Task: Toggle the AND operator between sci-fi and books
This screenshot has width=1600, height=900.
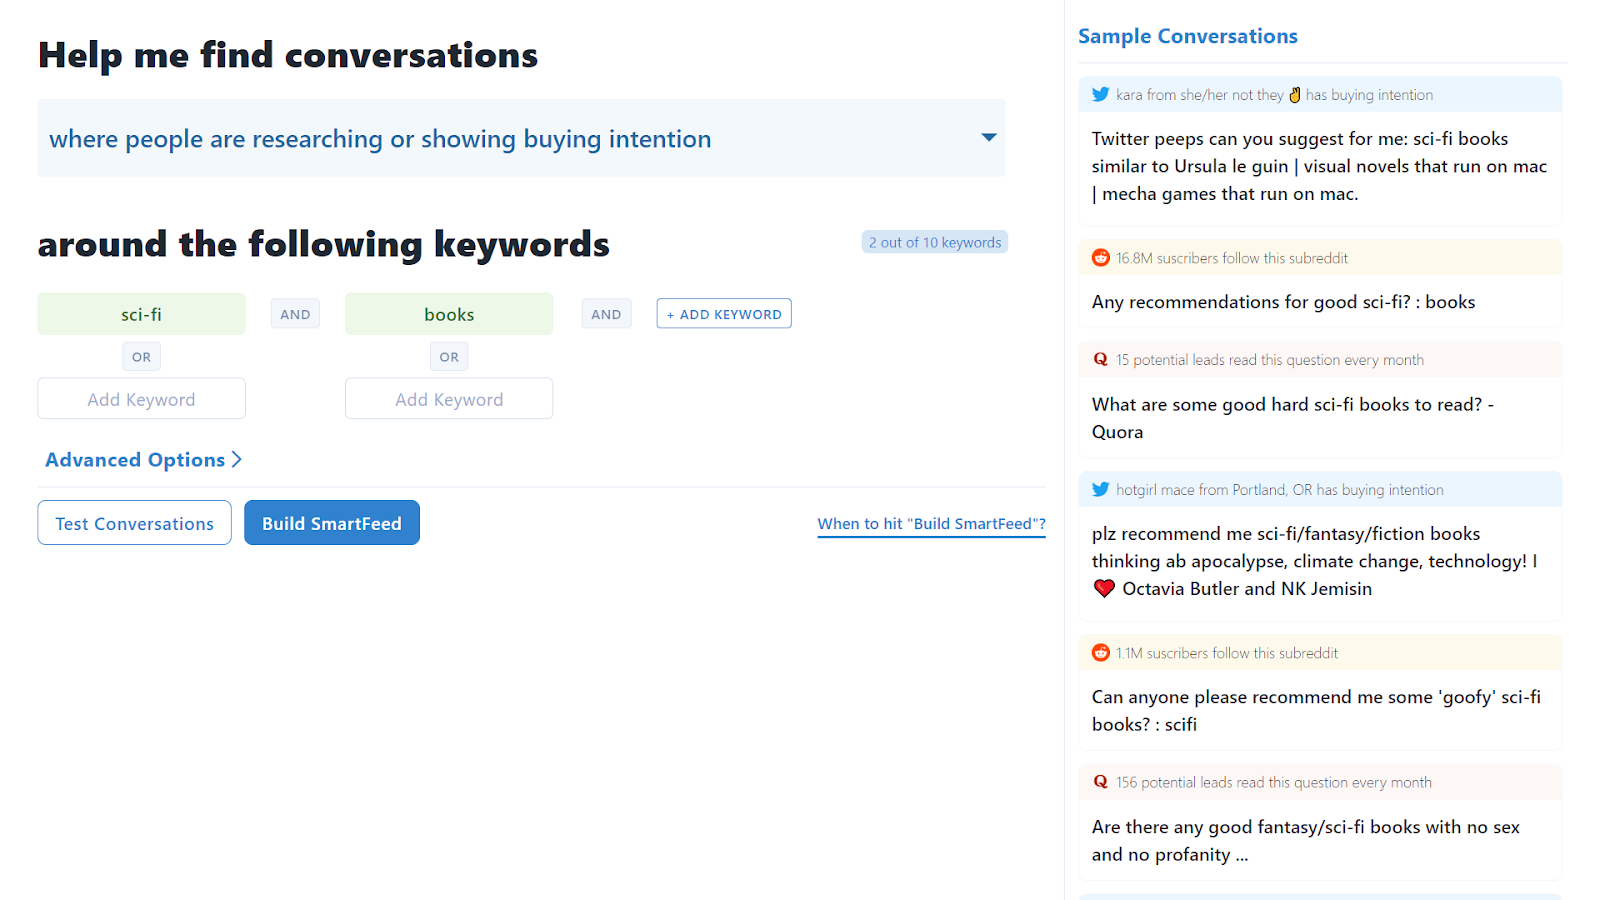Action: [295, 314]
